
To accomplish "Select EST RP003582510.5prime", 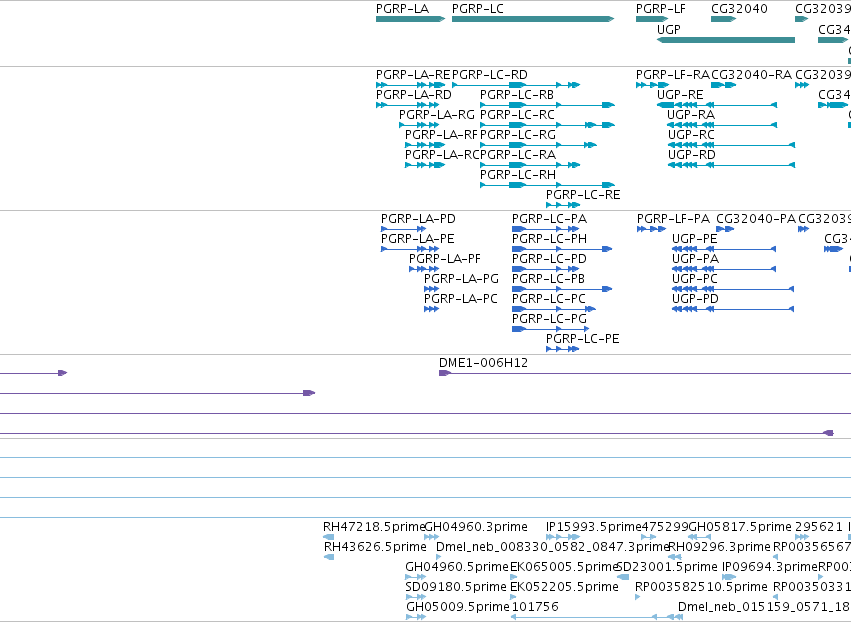I will 638,597.
